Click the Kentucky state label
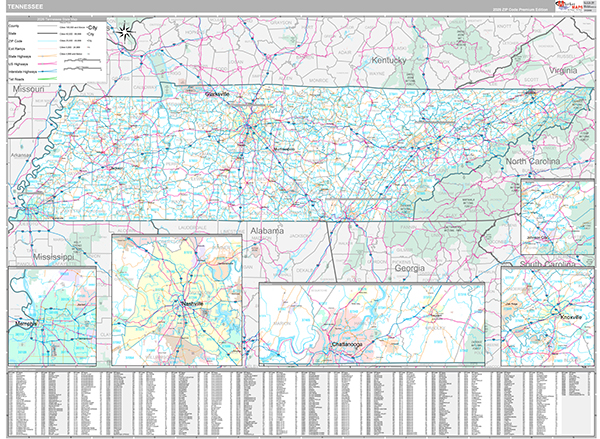600x439 pixels. [x=388, y=60]
